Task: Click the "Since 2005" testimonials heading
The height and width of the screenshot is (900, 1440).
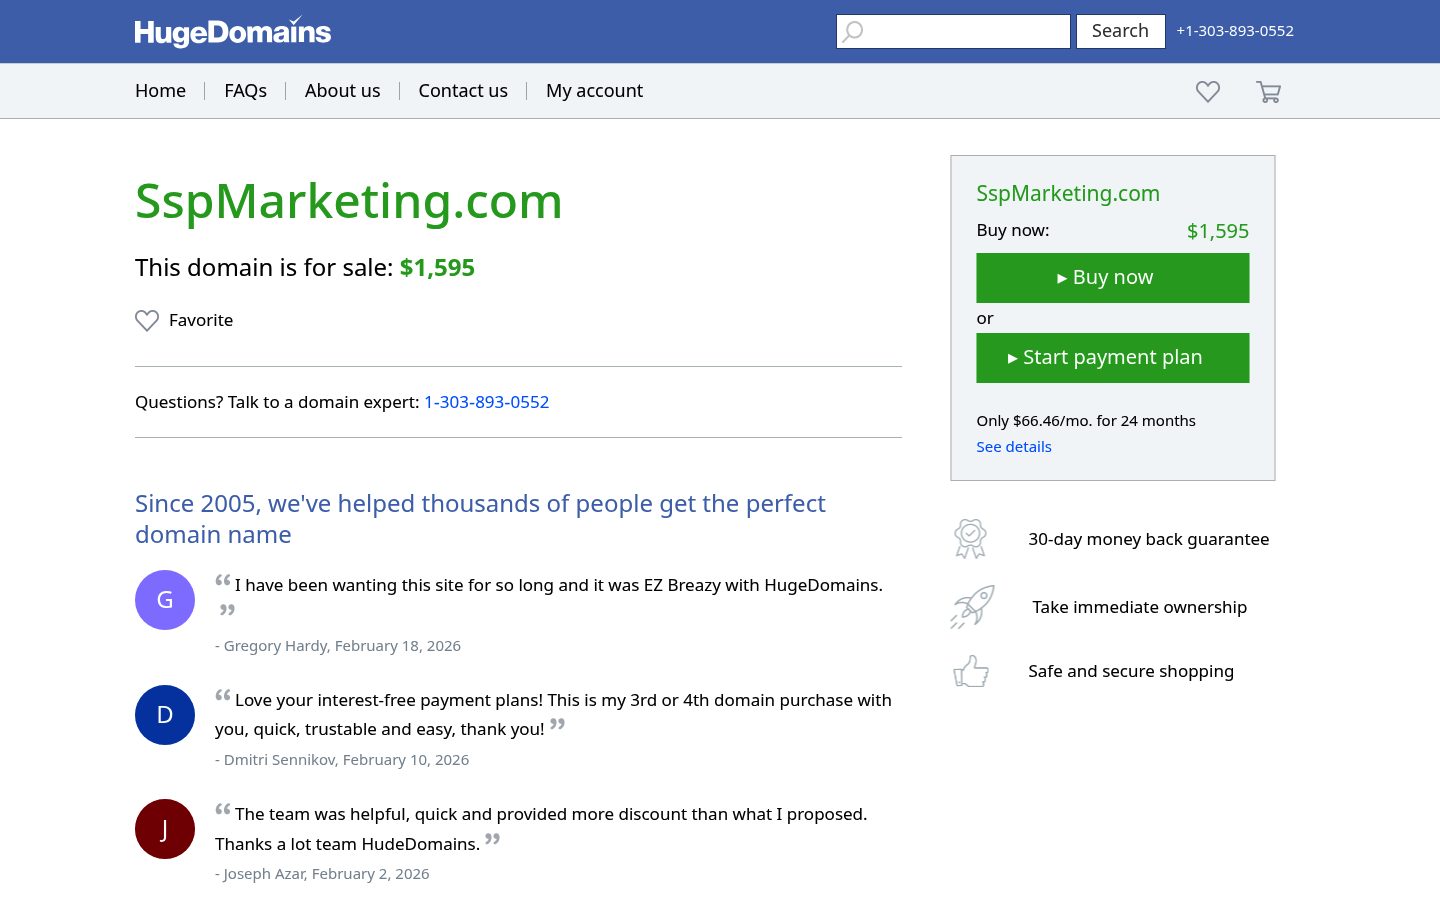Action: tap(480, 519)
